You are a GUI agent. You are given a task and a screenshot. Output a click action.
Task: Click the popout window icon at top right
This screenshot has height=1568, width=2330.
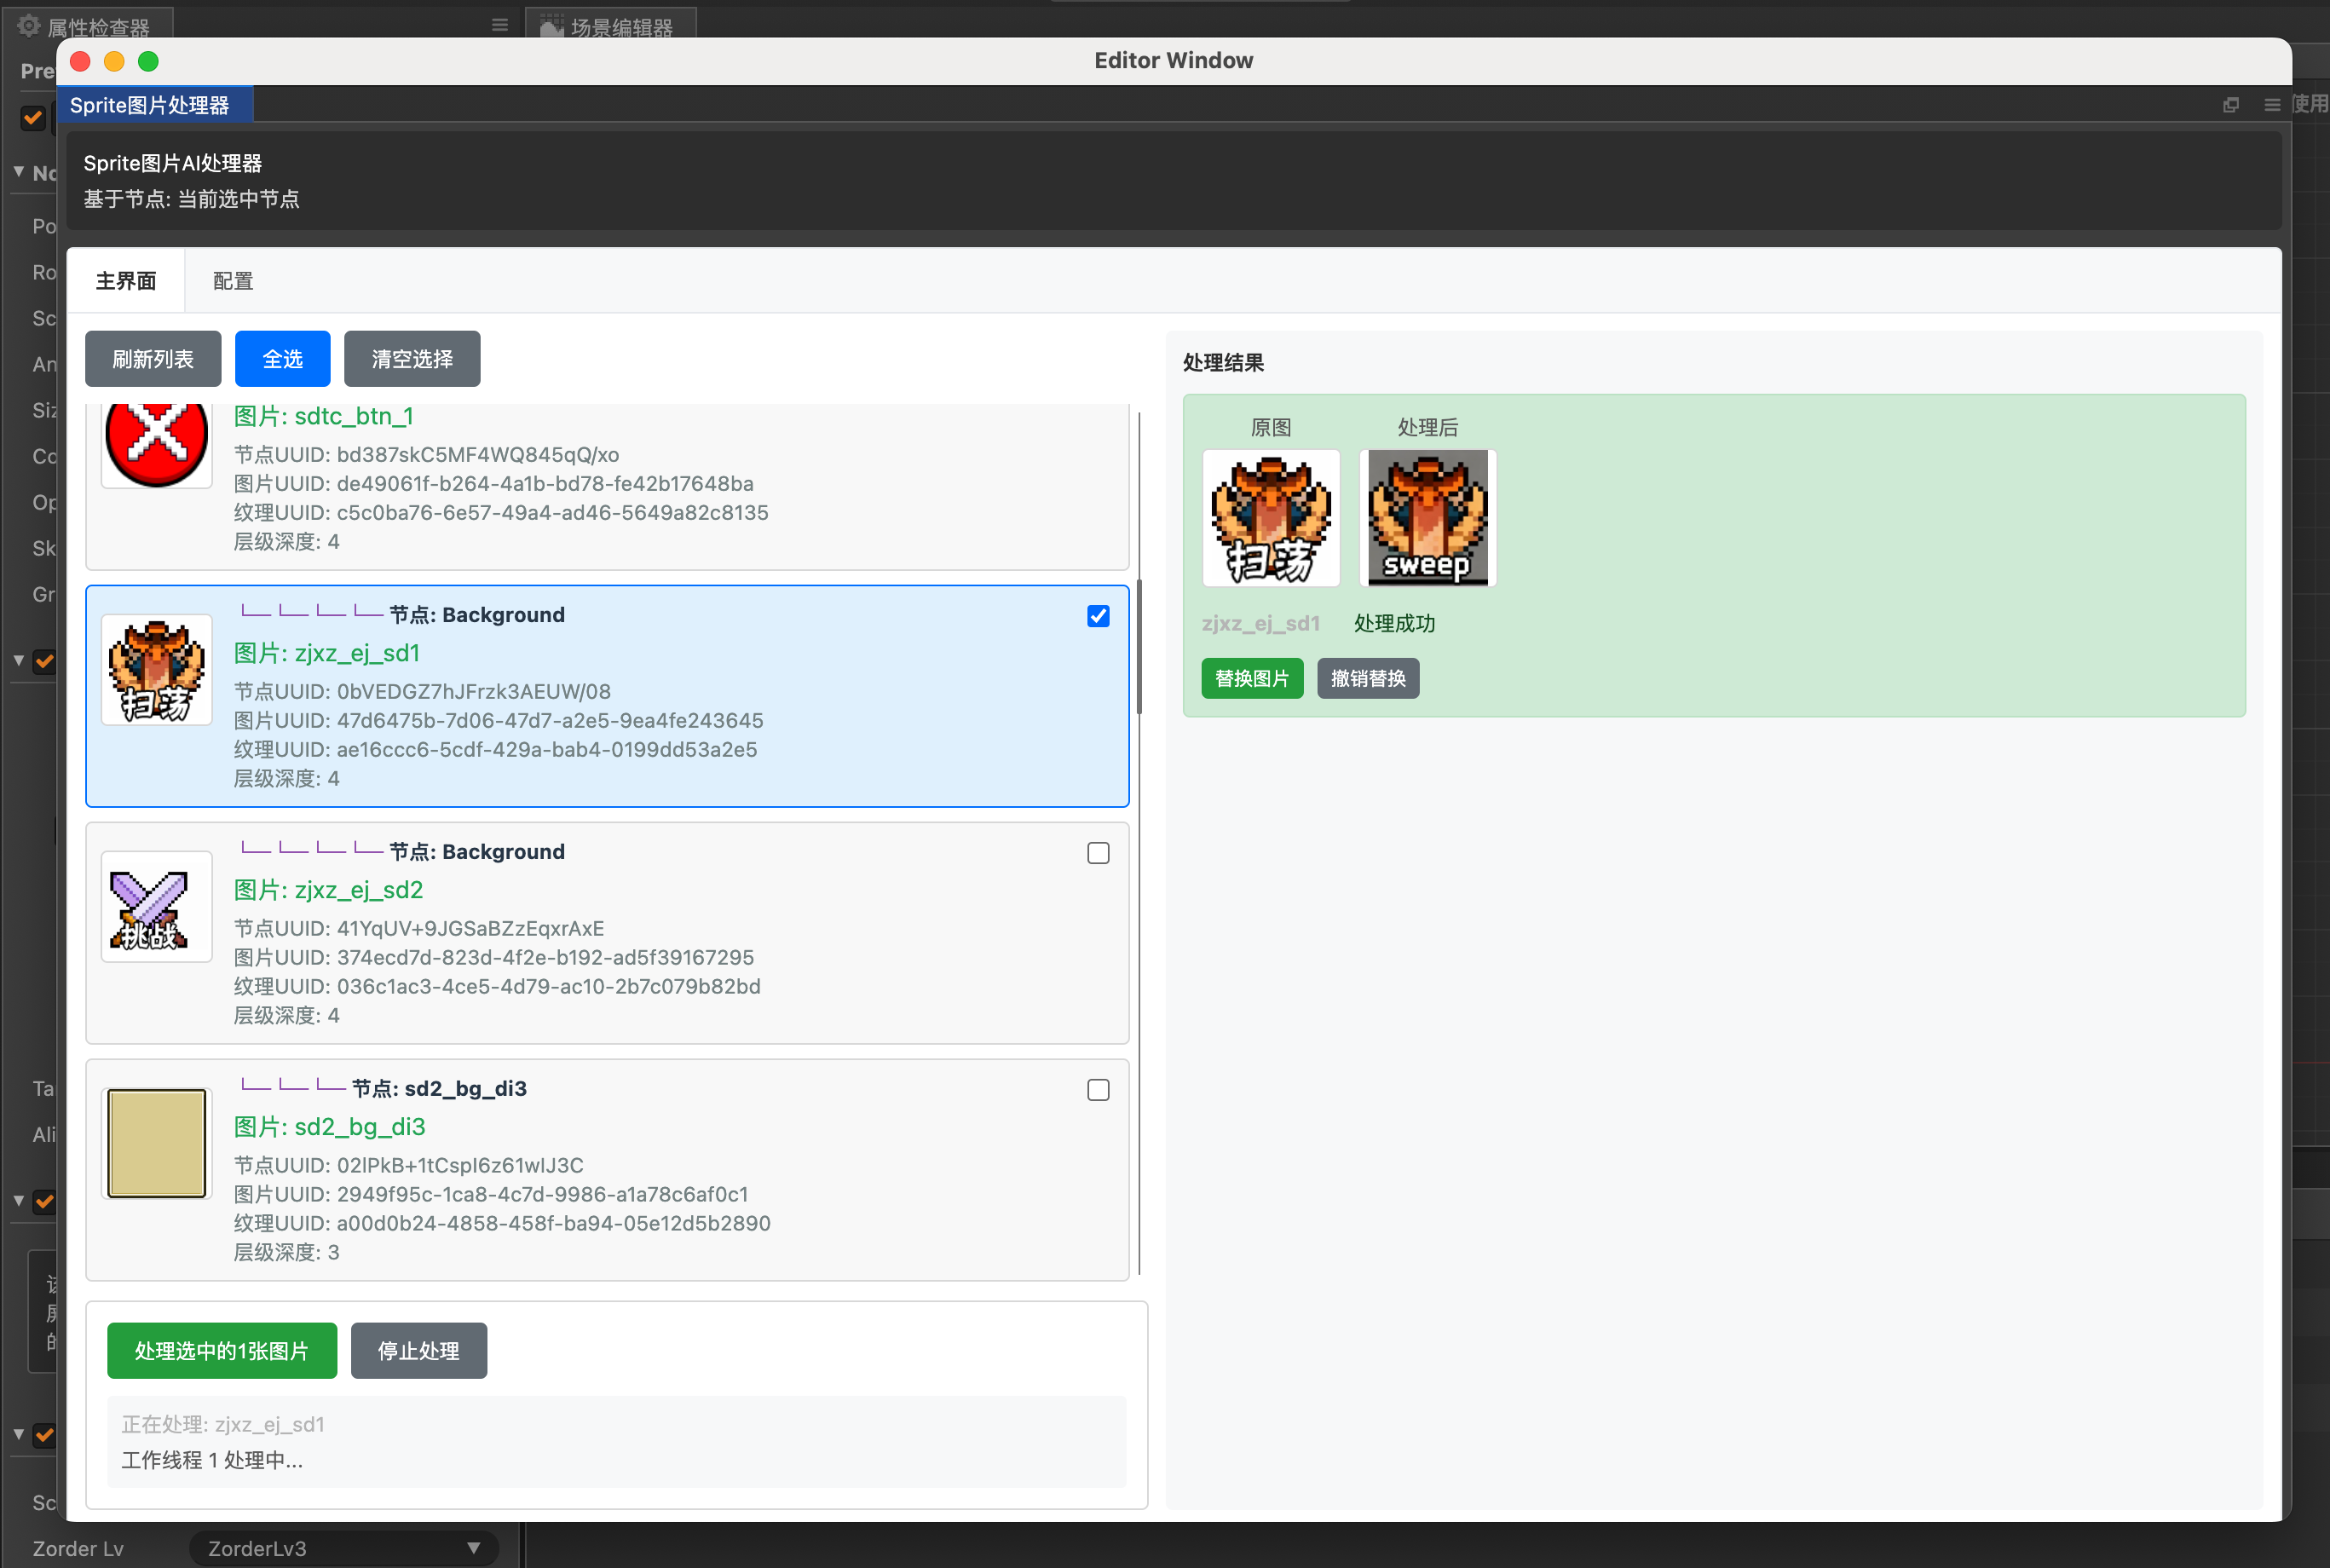[2230, 105]
